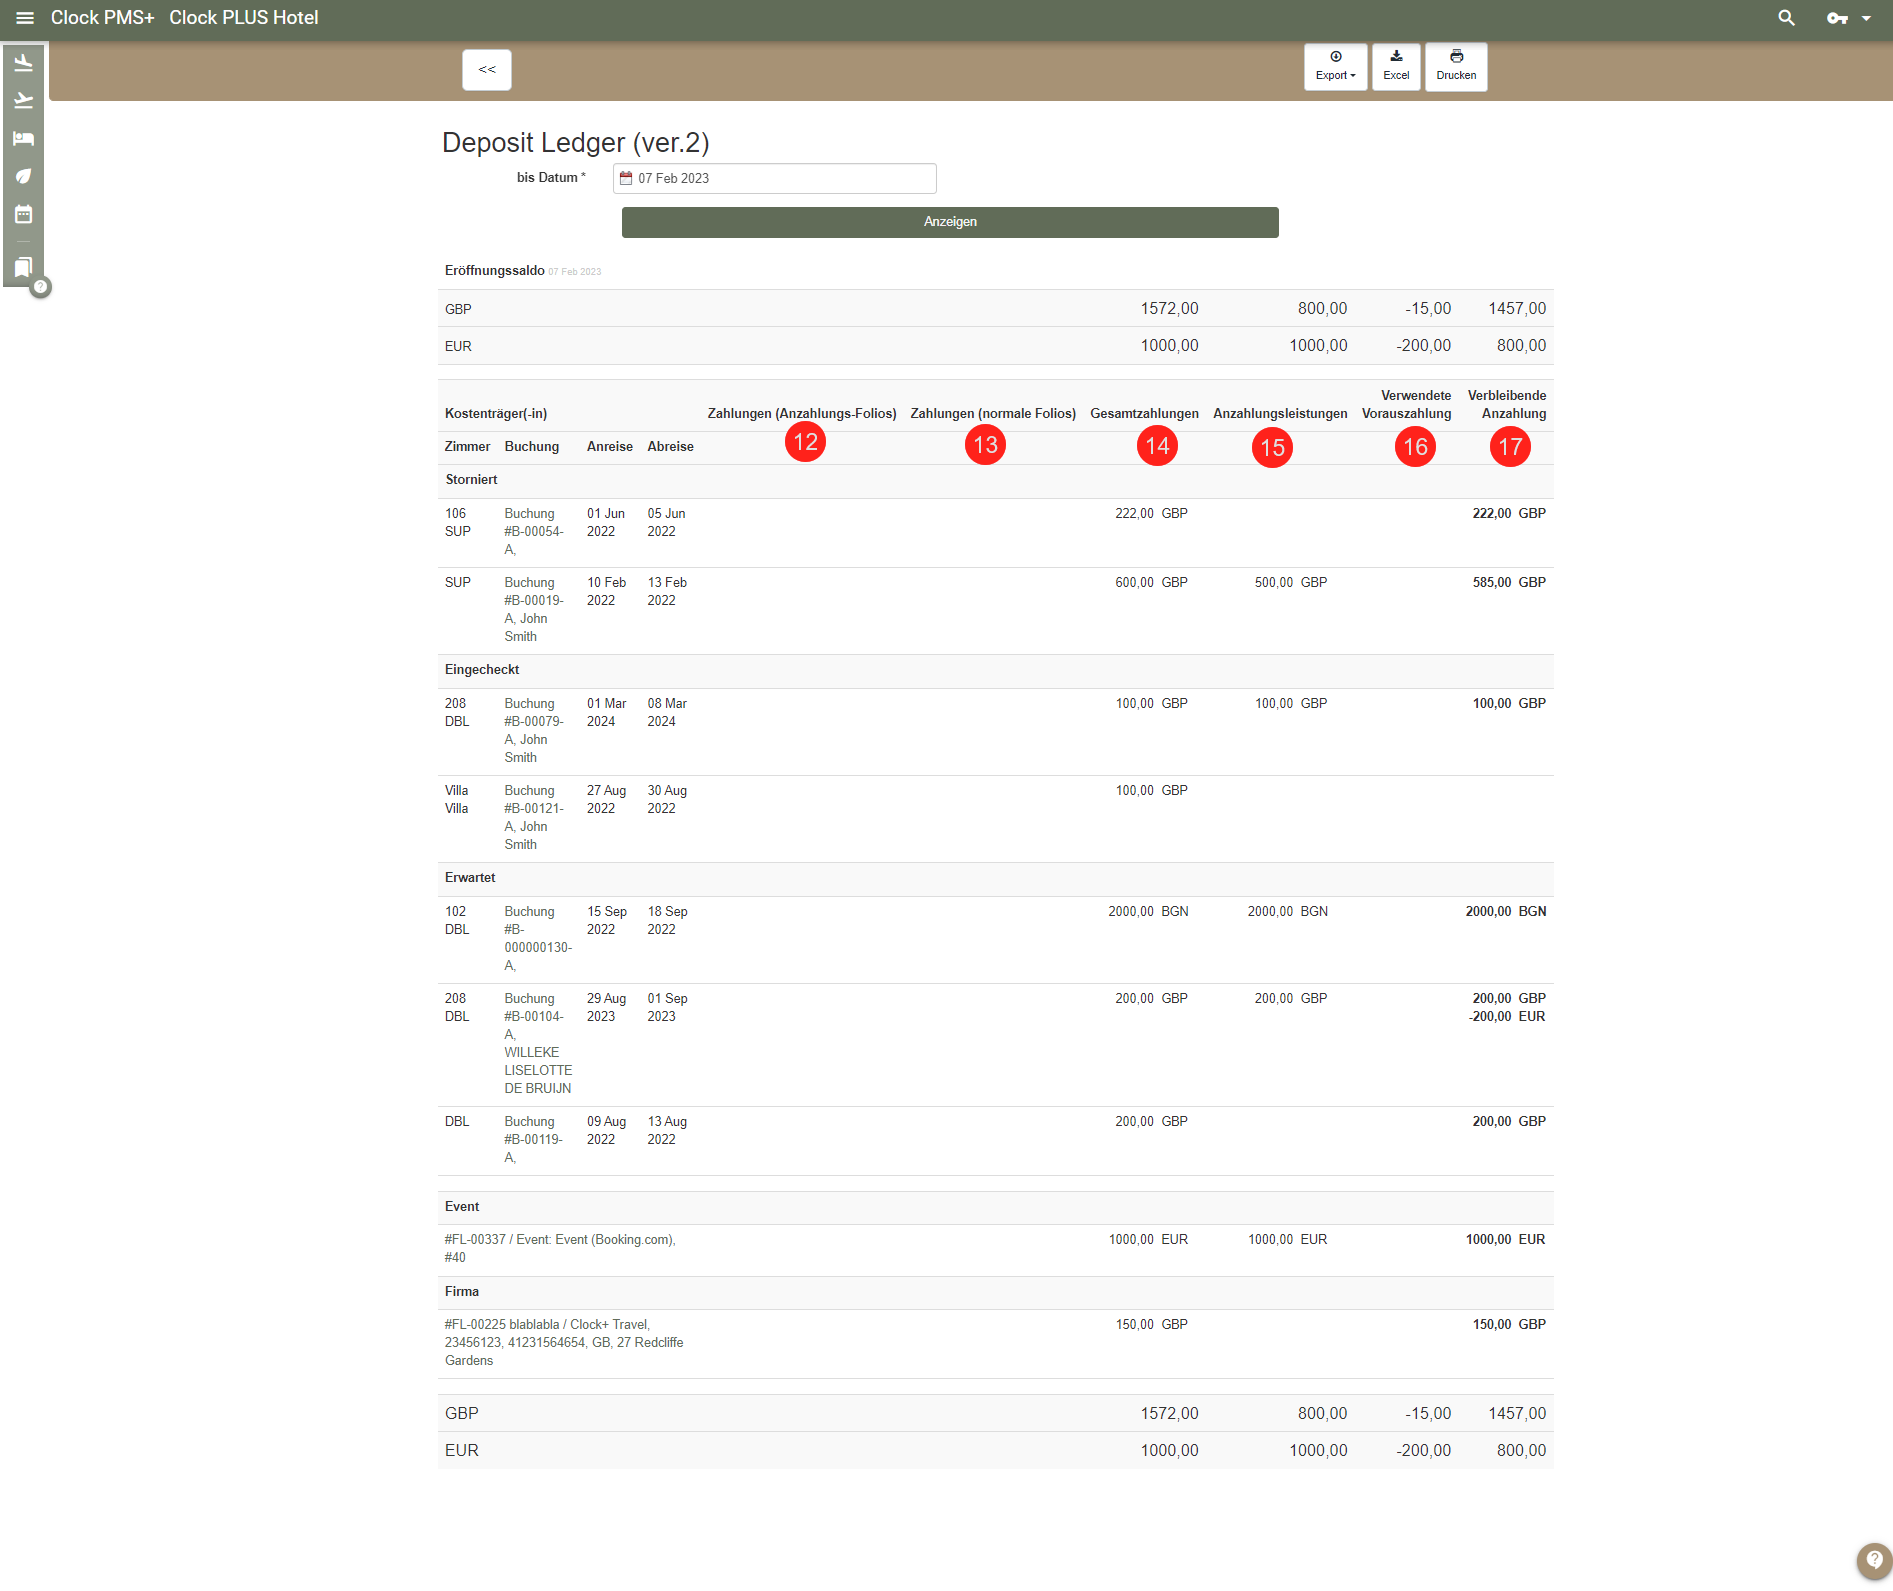
Task: Go back with the << button
Action: point(487,70)
